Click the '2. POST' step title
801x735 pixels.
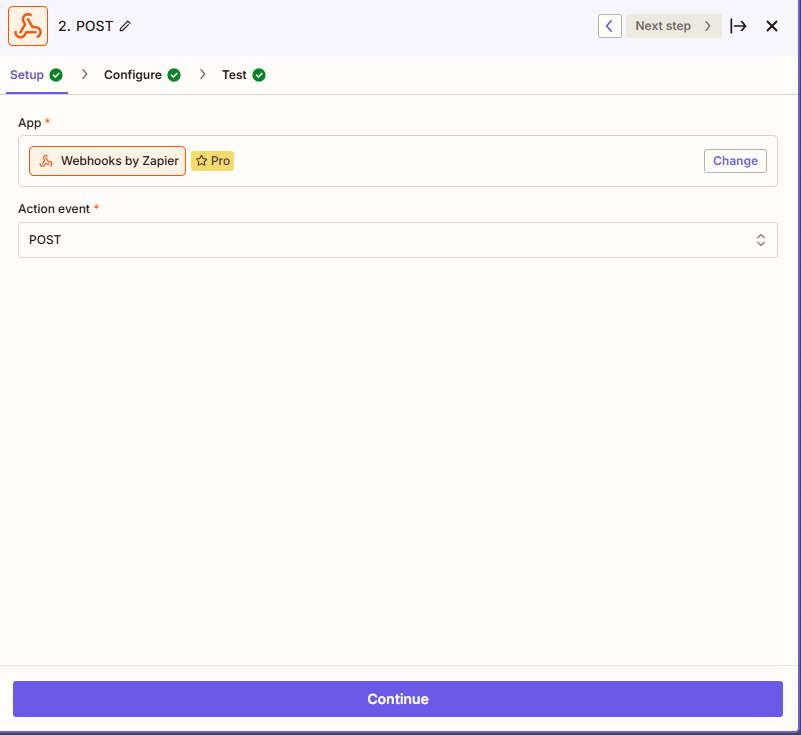[x=85, y=26]
